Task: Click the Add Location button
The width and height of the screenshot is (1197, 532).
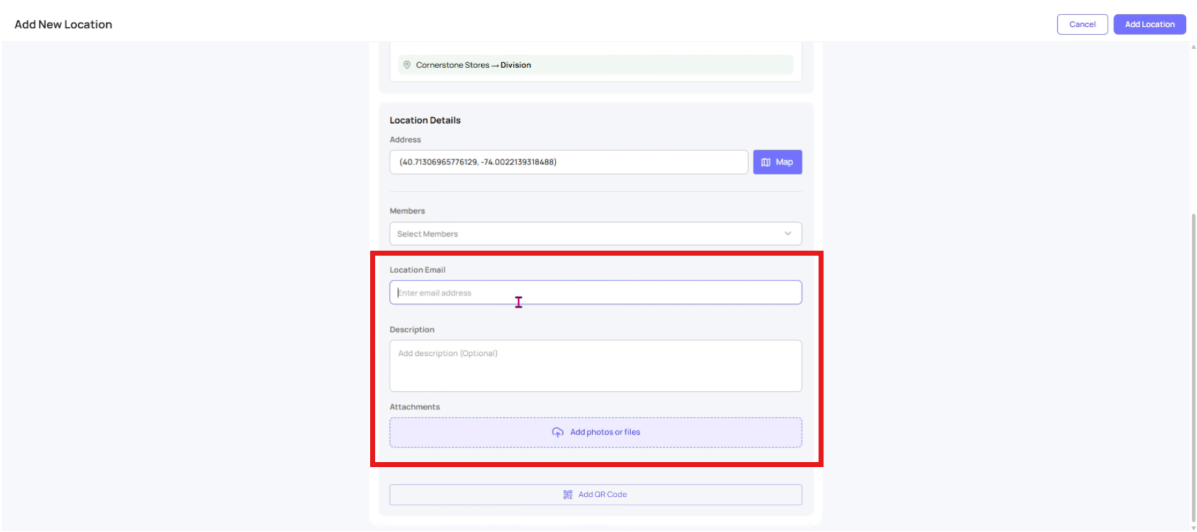Action: [x=1149, y=24]
